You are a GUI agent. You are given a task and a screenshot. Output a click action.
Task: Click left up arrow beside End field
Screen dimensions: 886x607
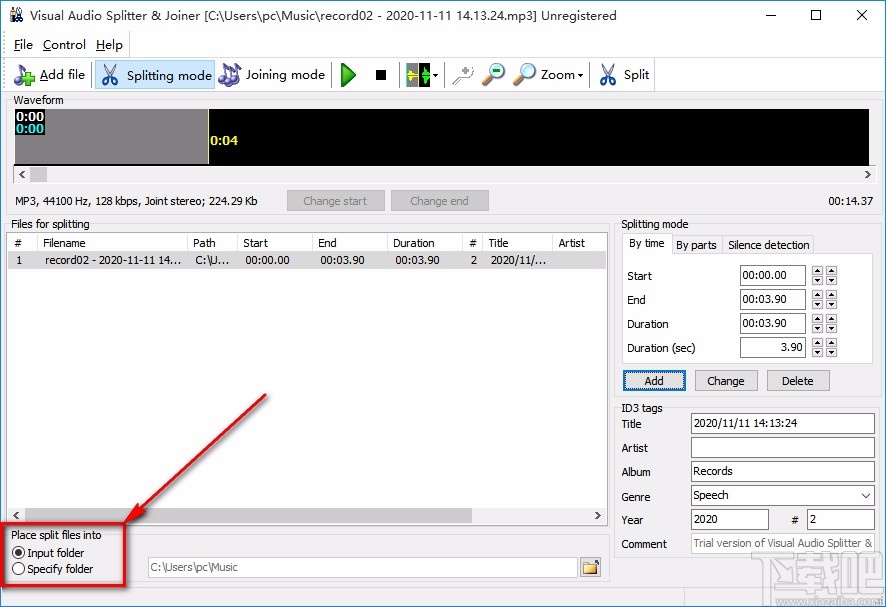coord(817,295)
